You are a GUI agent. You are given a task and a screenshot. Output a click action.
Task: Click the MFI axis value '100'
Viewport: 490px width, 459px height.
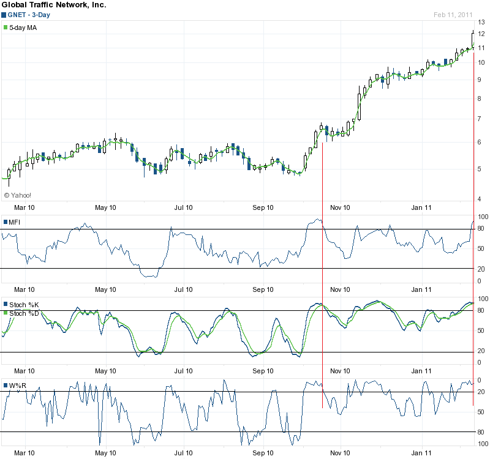[483, 217]
